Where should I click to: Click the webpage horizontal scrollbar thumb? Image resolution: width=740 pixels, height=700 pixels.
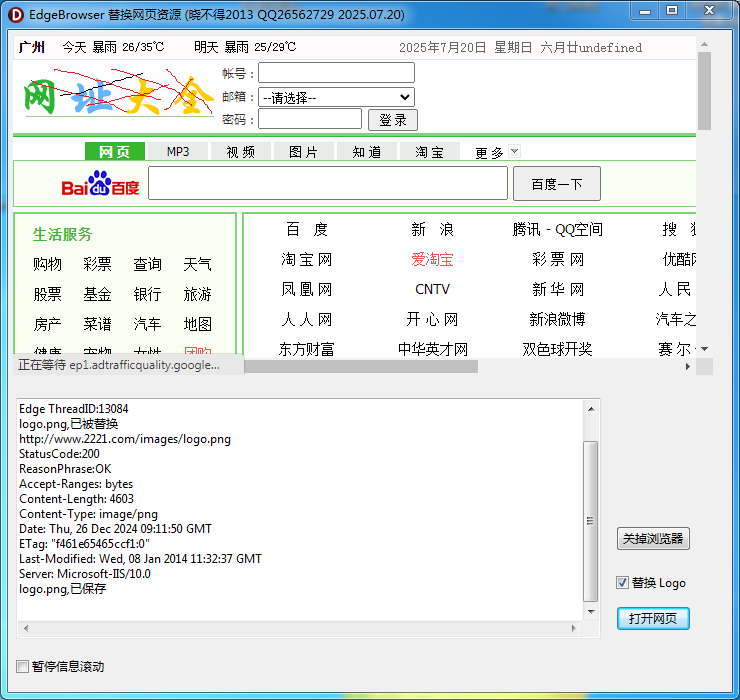pyautogui.click(x=361, y=366)
